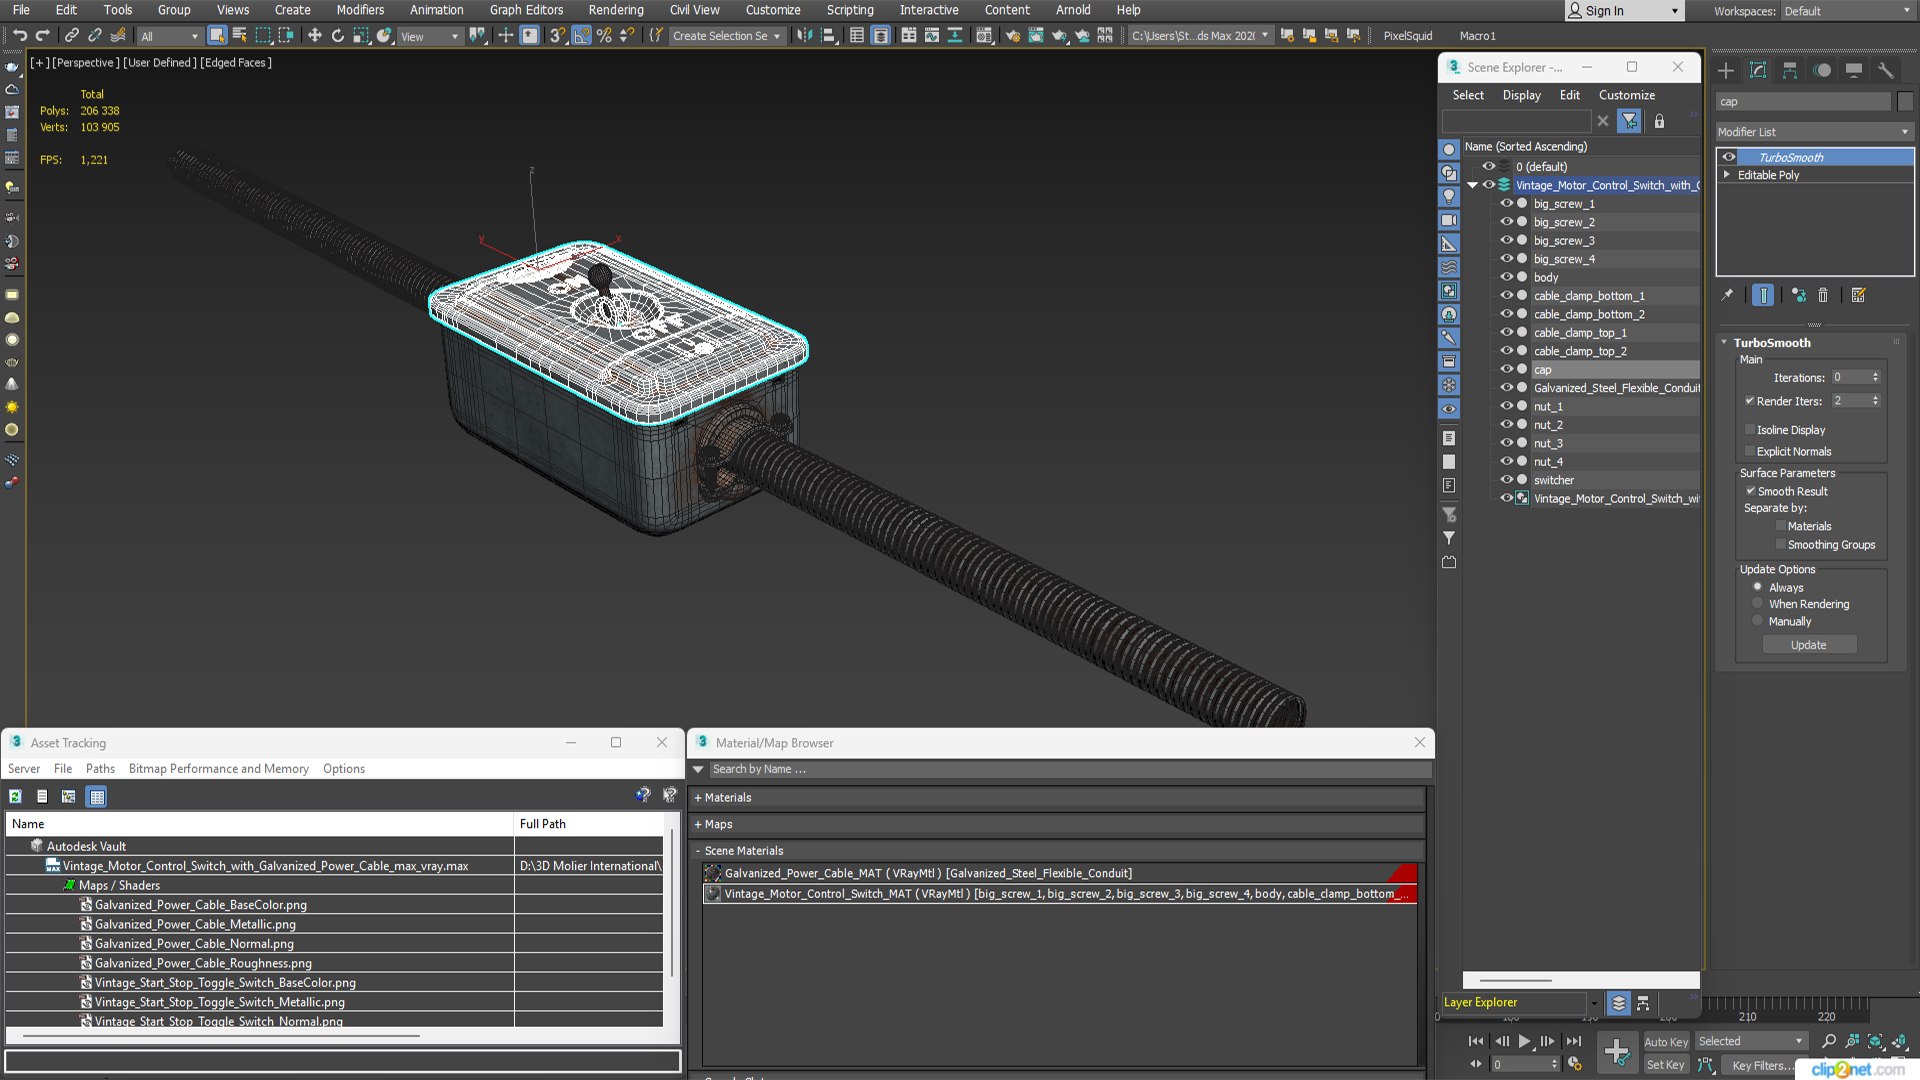
Task: Select the Move transform tool
Action: click(314, 35)
